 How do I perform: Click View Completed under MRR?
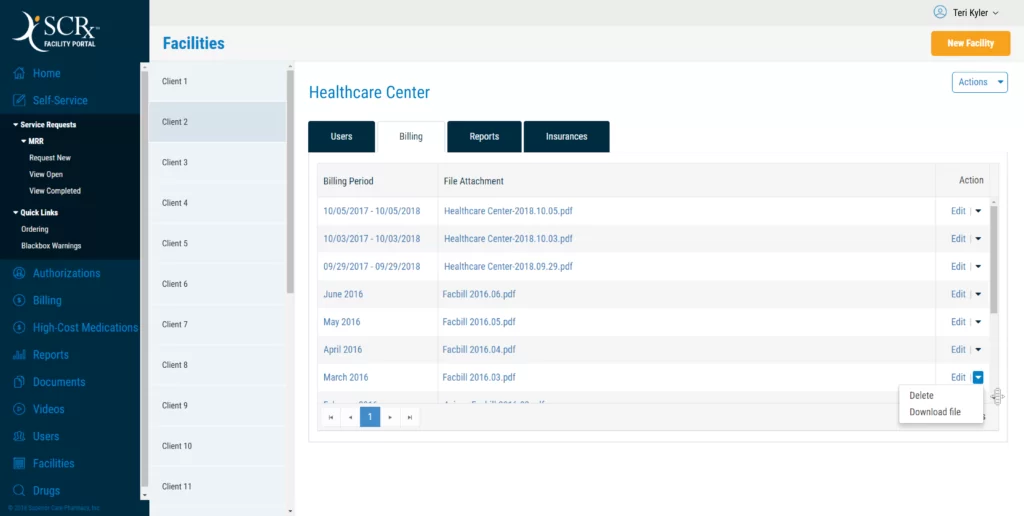(55, 191)
